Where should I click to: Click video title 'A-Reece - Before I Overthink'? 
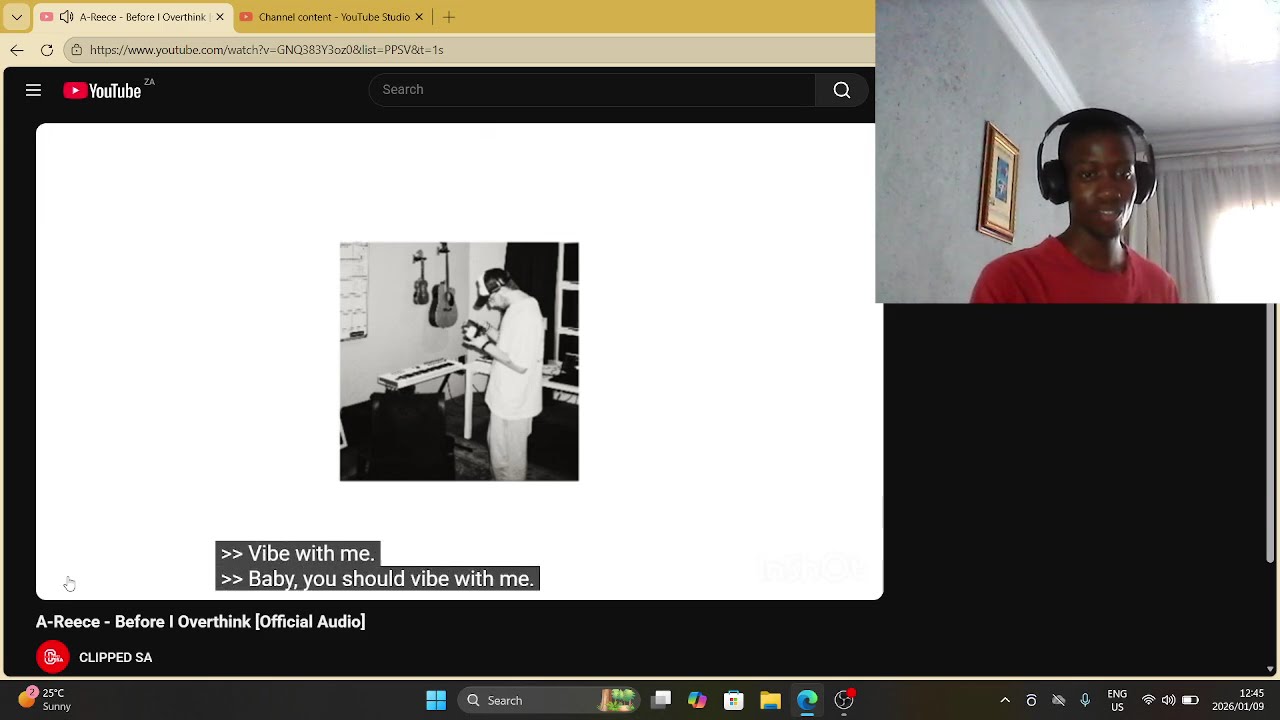[x=201, y=622]
